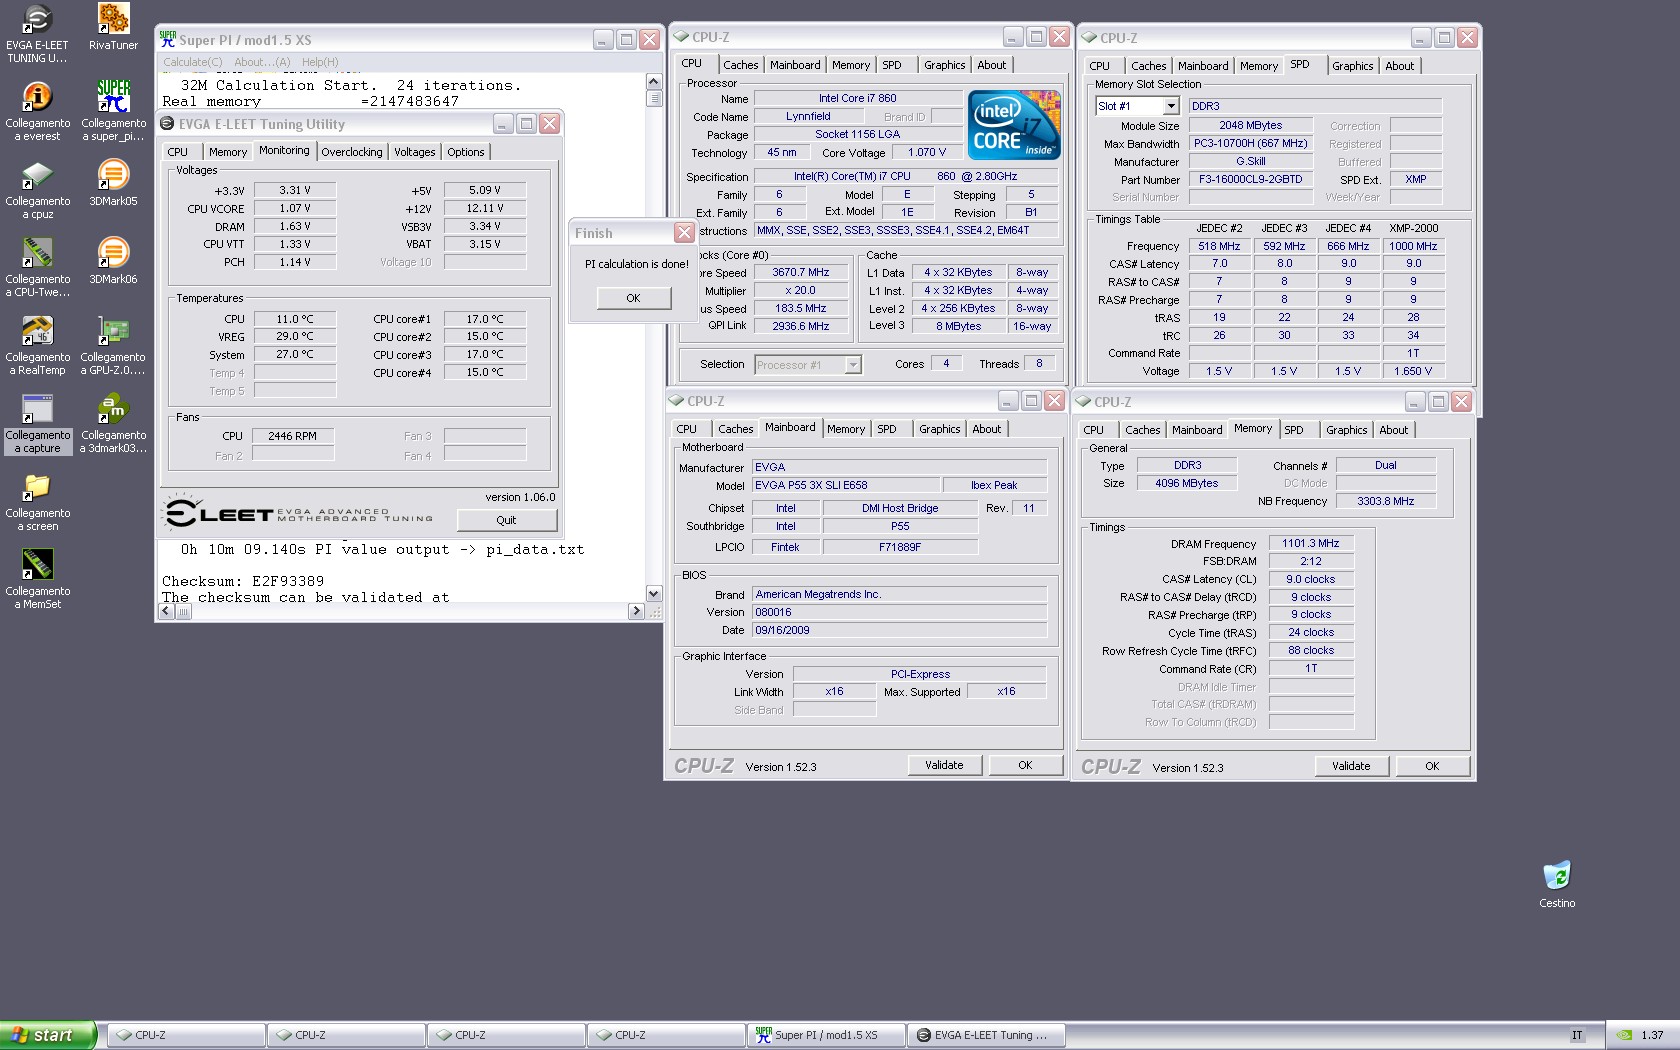Screen dimensions: 1680x1050
Task: Click OK in the CPU-Z Memory window
Action: [1432, 766]
